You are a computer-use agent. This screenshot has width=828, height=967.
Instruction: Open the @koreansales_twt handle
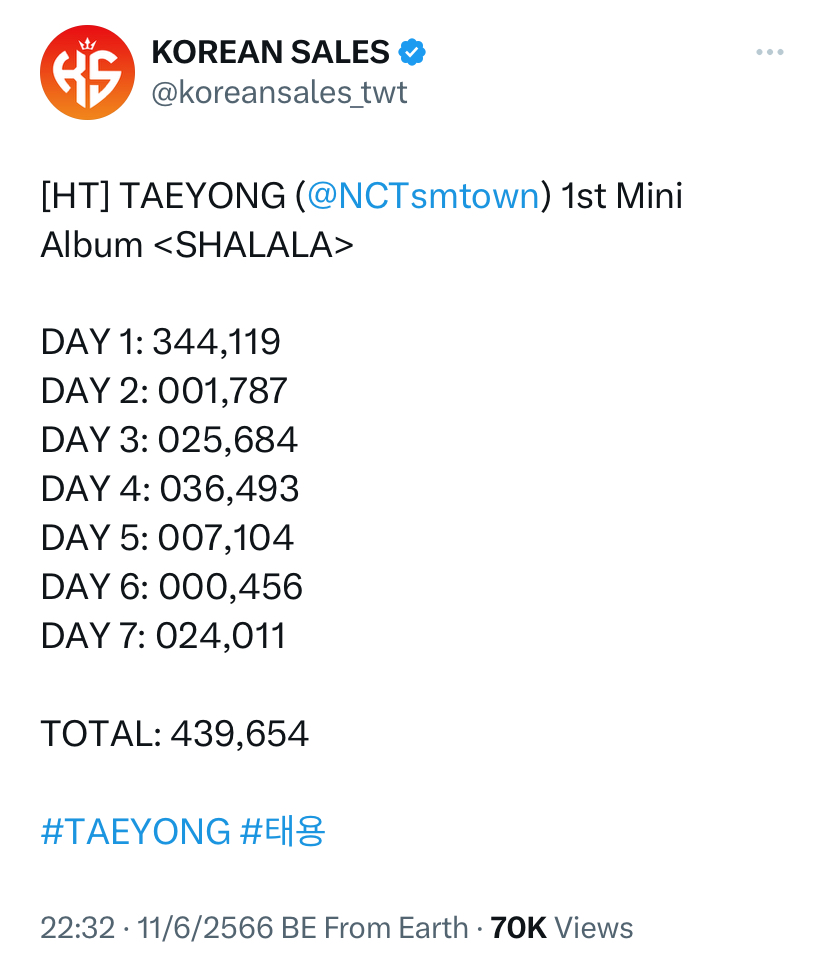(279, 93)
